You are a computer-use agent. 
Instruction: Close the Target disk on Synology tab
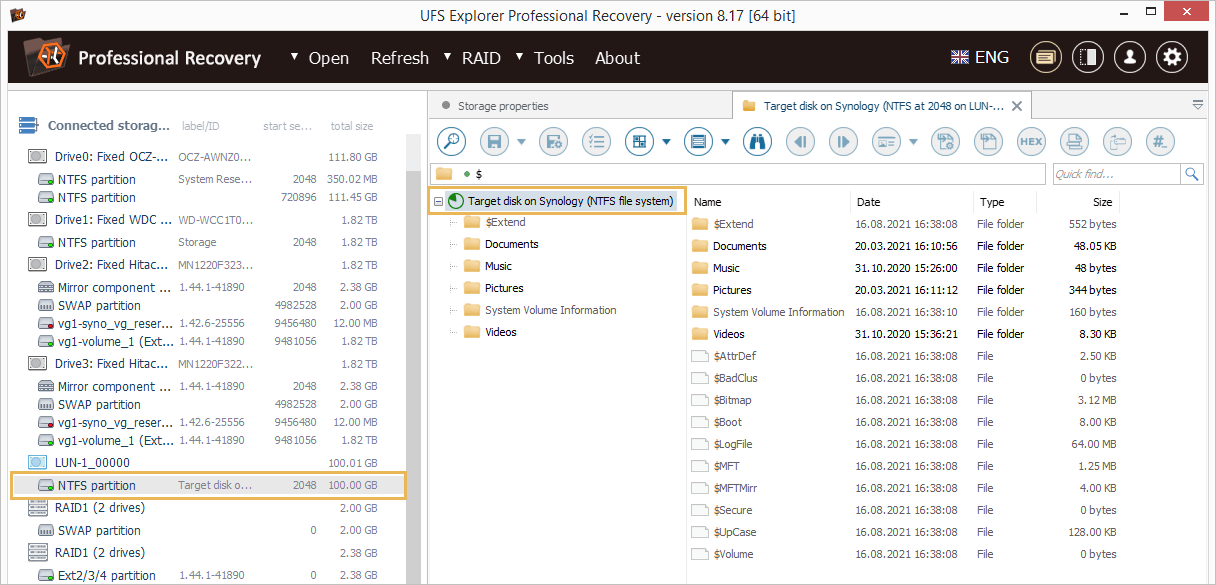1017,106
